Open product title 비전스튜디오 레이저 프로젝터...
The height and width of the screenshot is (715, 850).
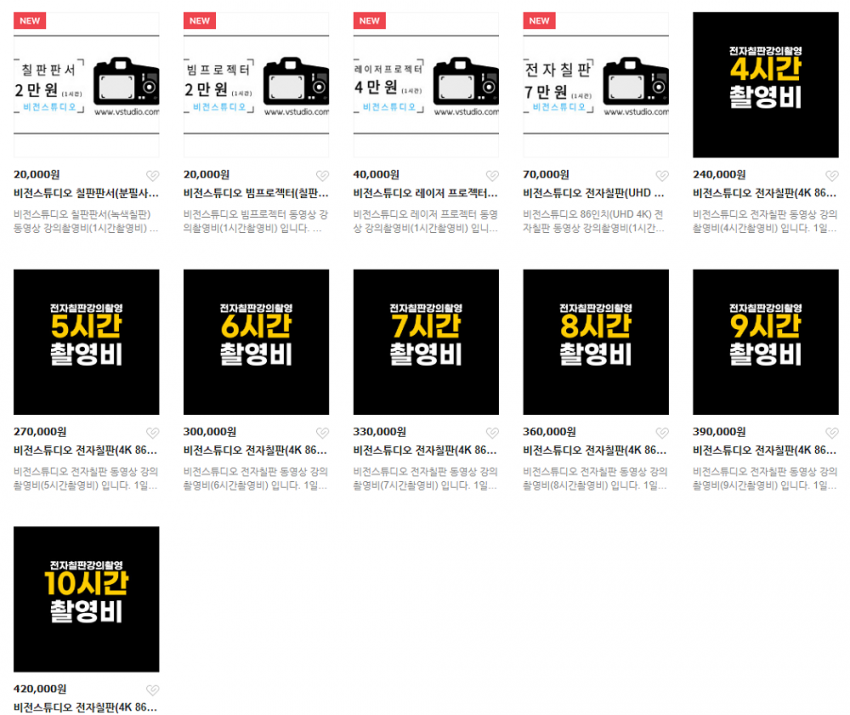(426, 193)
